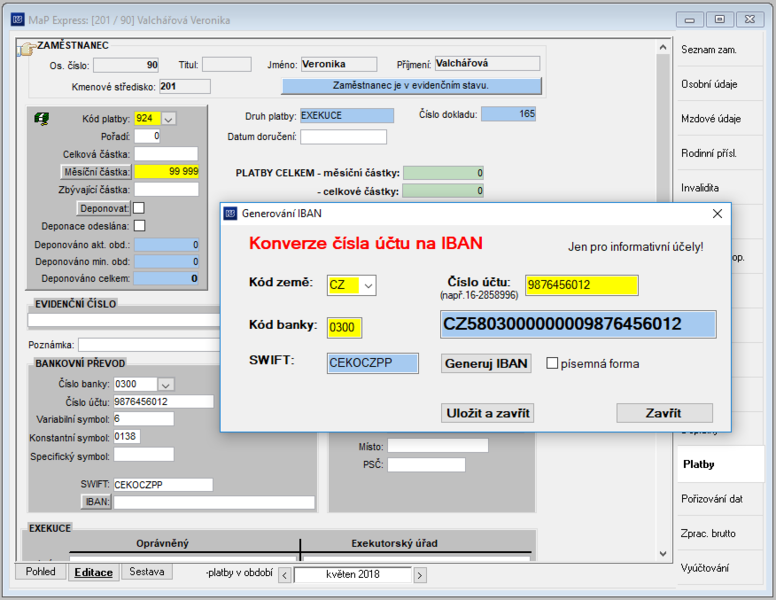Click the Titul input field

pos(227,64)
